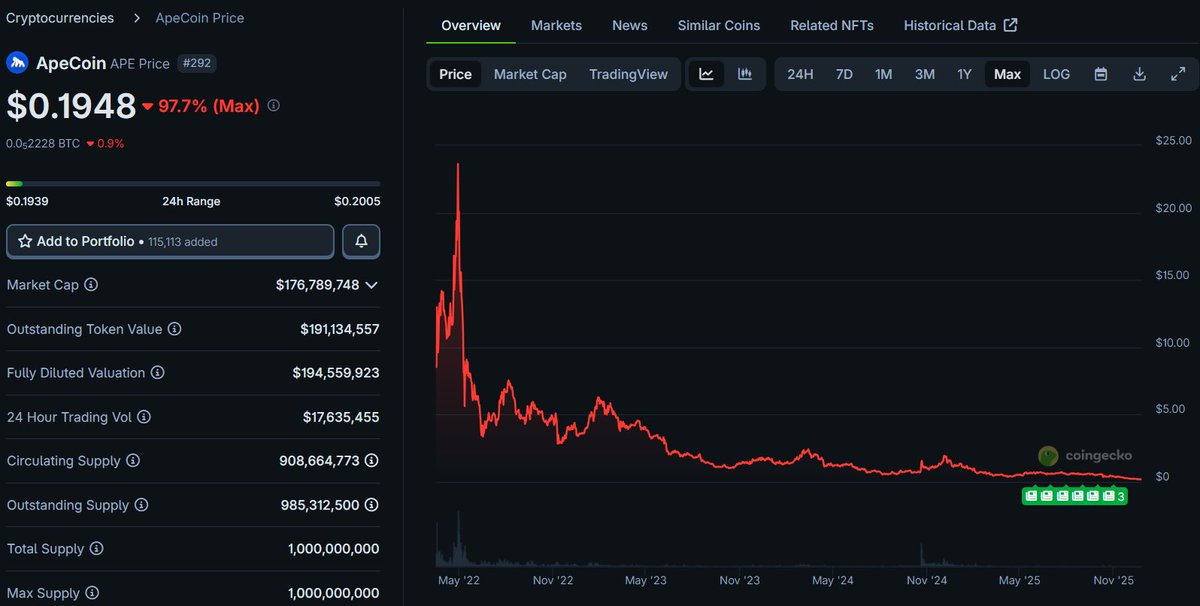
Task: Click the $0.1948 price text
Action: click(71, 106)
